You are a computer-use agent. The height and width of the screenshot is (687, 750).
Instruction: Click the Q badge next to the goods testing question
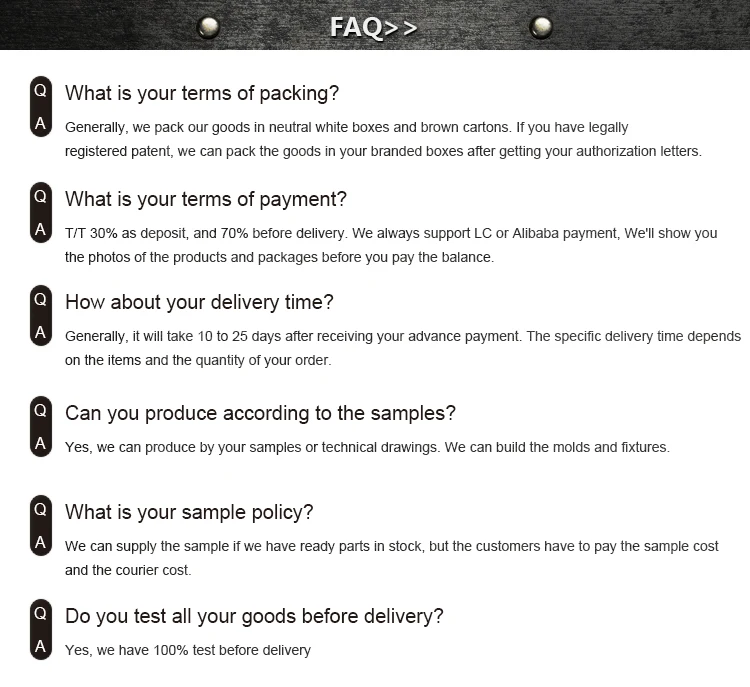[41, 614]
